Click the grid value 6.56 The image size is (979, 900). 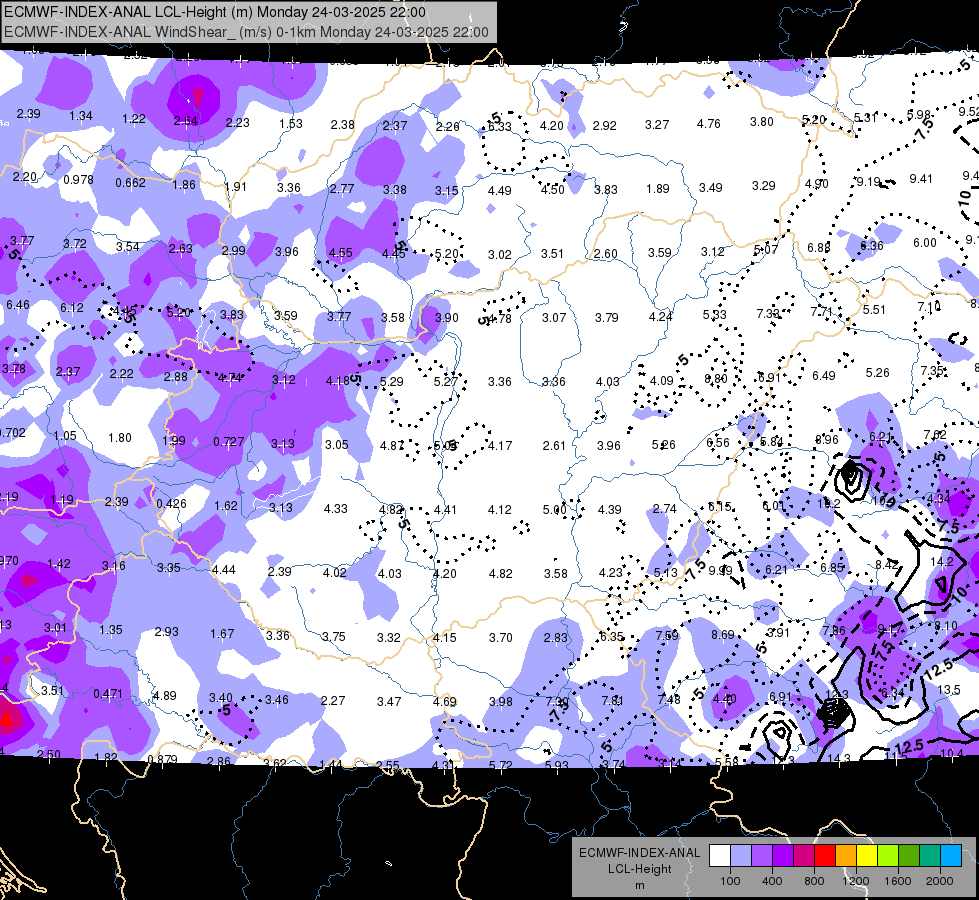(718, 443)
